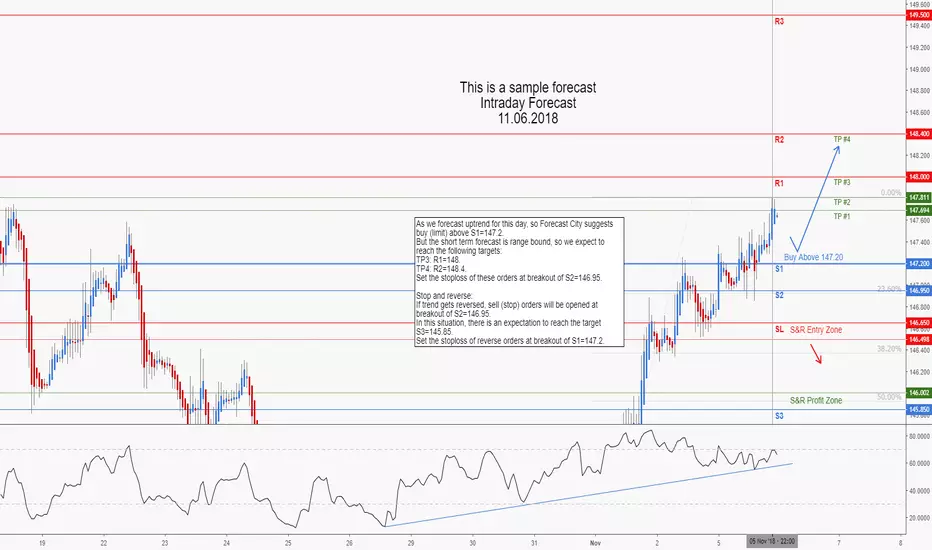Click date 24 on the time axis
932x550 pixels.
pyautogui.click(x=226, y=543)
